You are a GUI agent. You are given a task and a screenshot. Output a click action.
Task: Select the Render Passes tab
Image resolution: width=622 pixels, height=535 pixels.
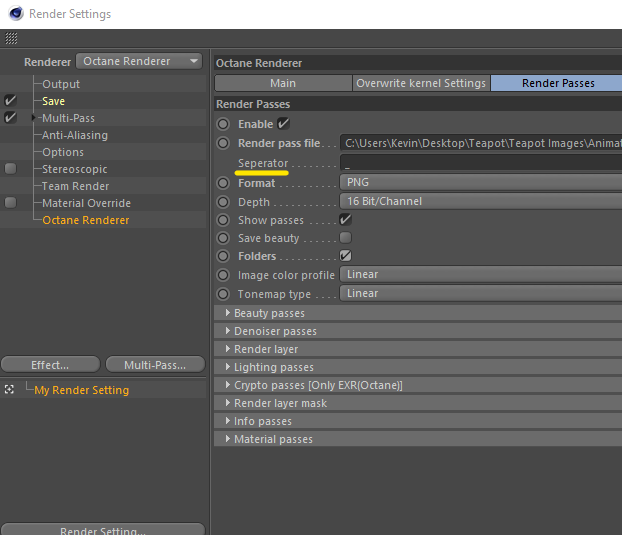coord(557,83)
